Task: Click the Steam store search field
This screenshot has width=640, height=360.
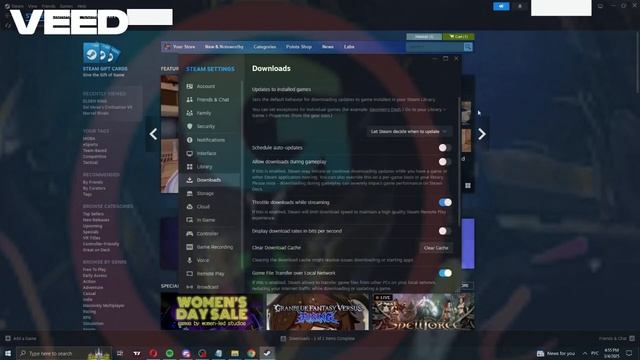Action: (x=435, y=47)
